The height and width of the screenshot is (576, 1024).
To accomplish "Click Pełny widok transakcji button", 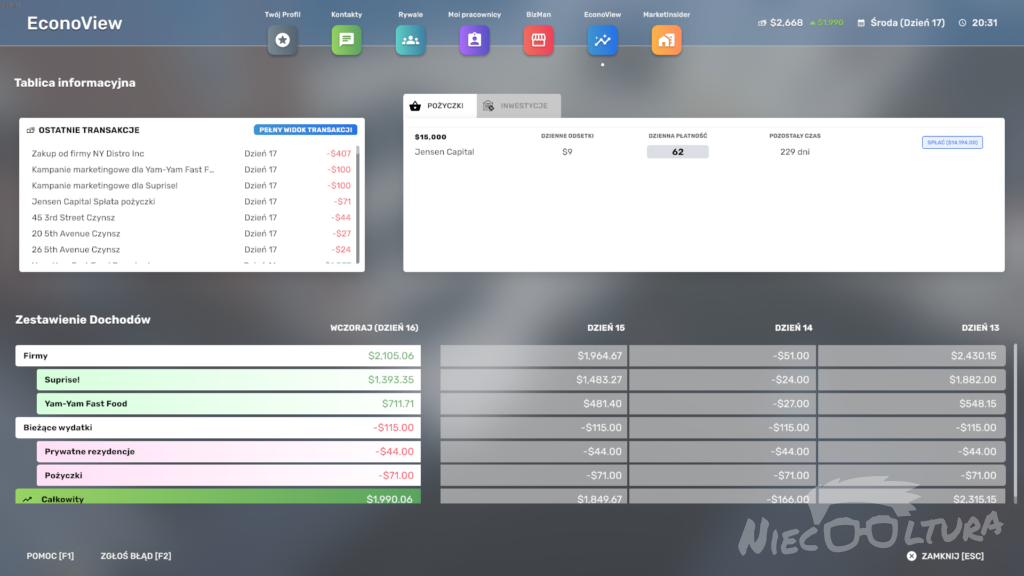I will (305, 130).
